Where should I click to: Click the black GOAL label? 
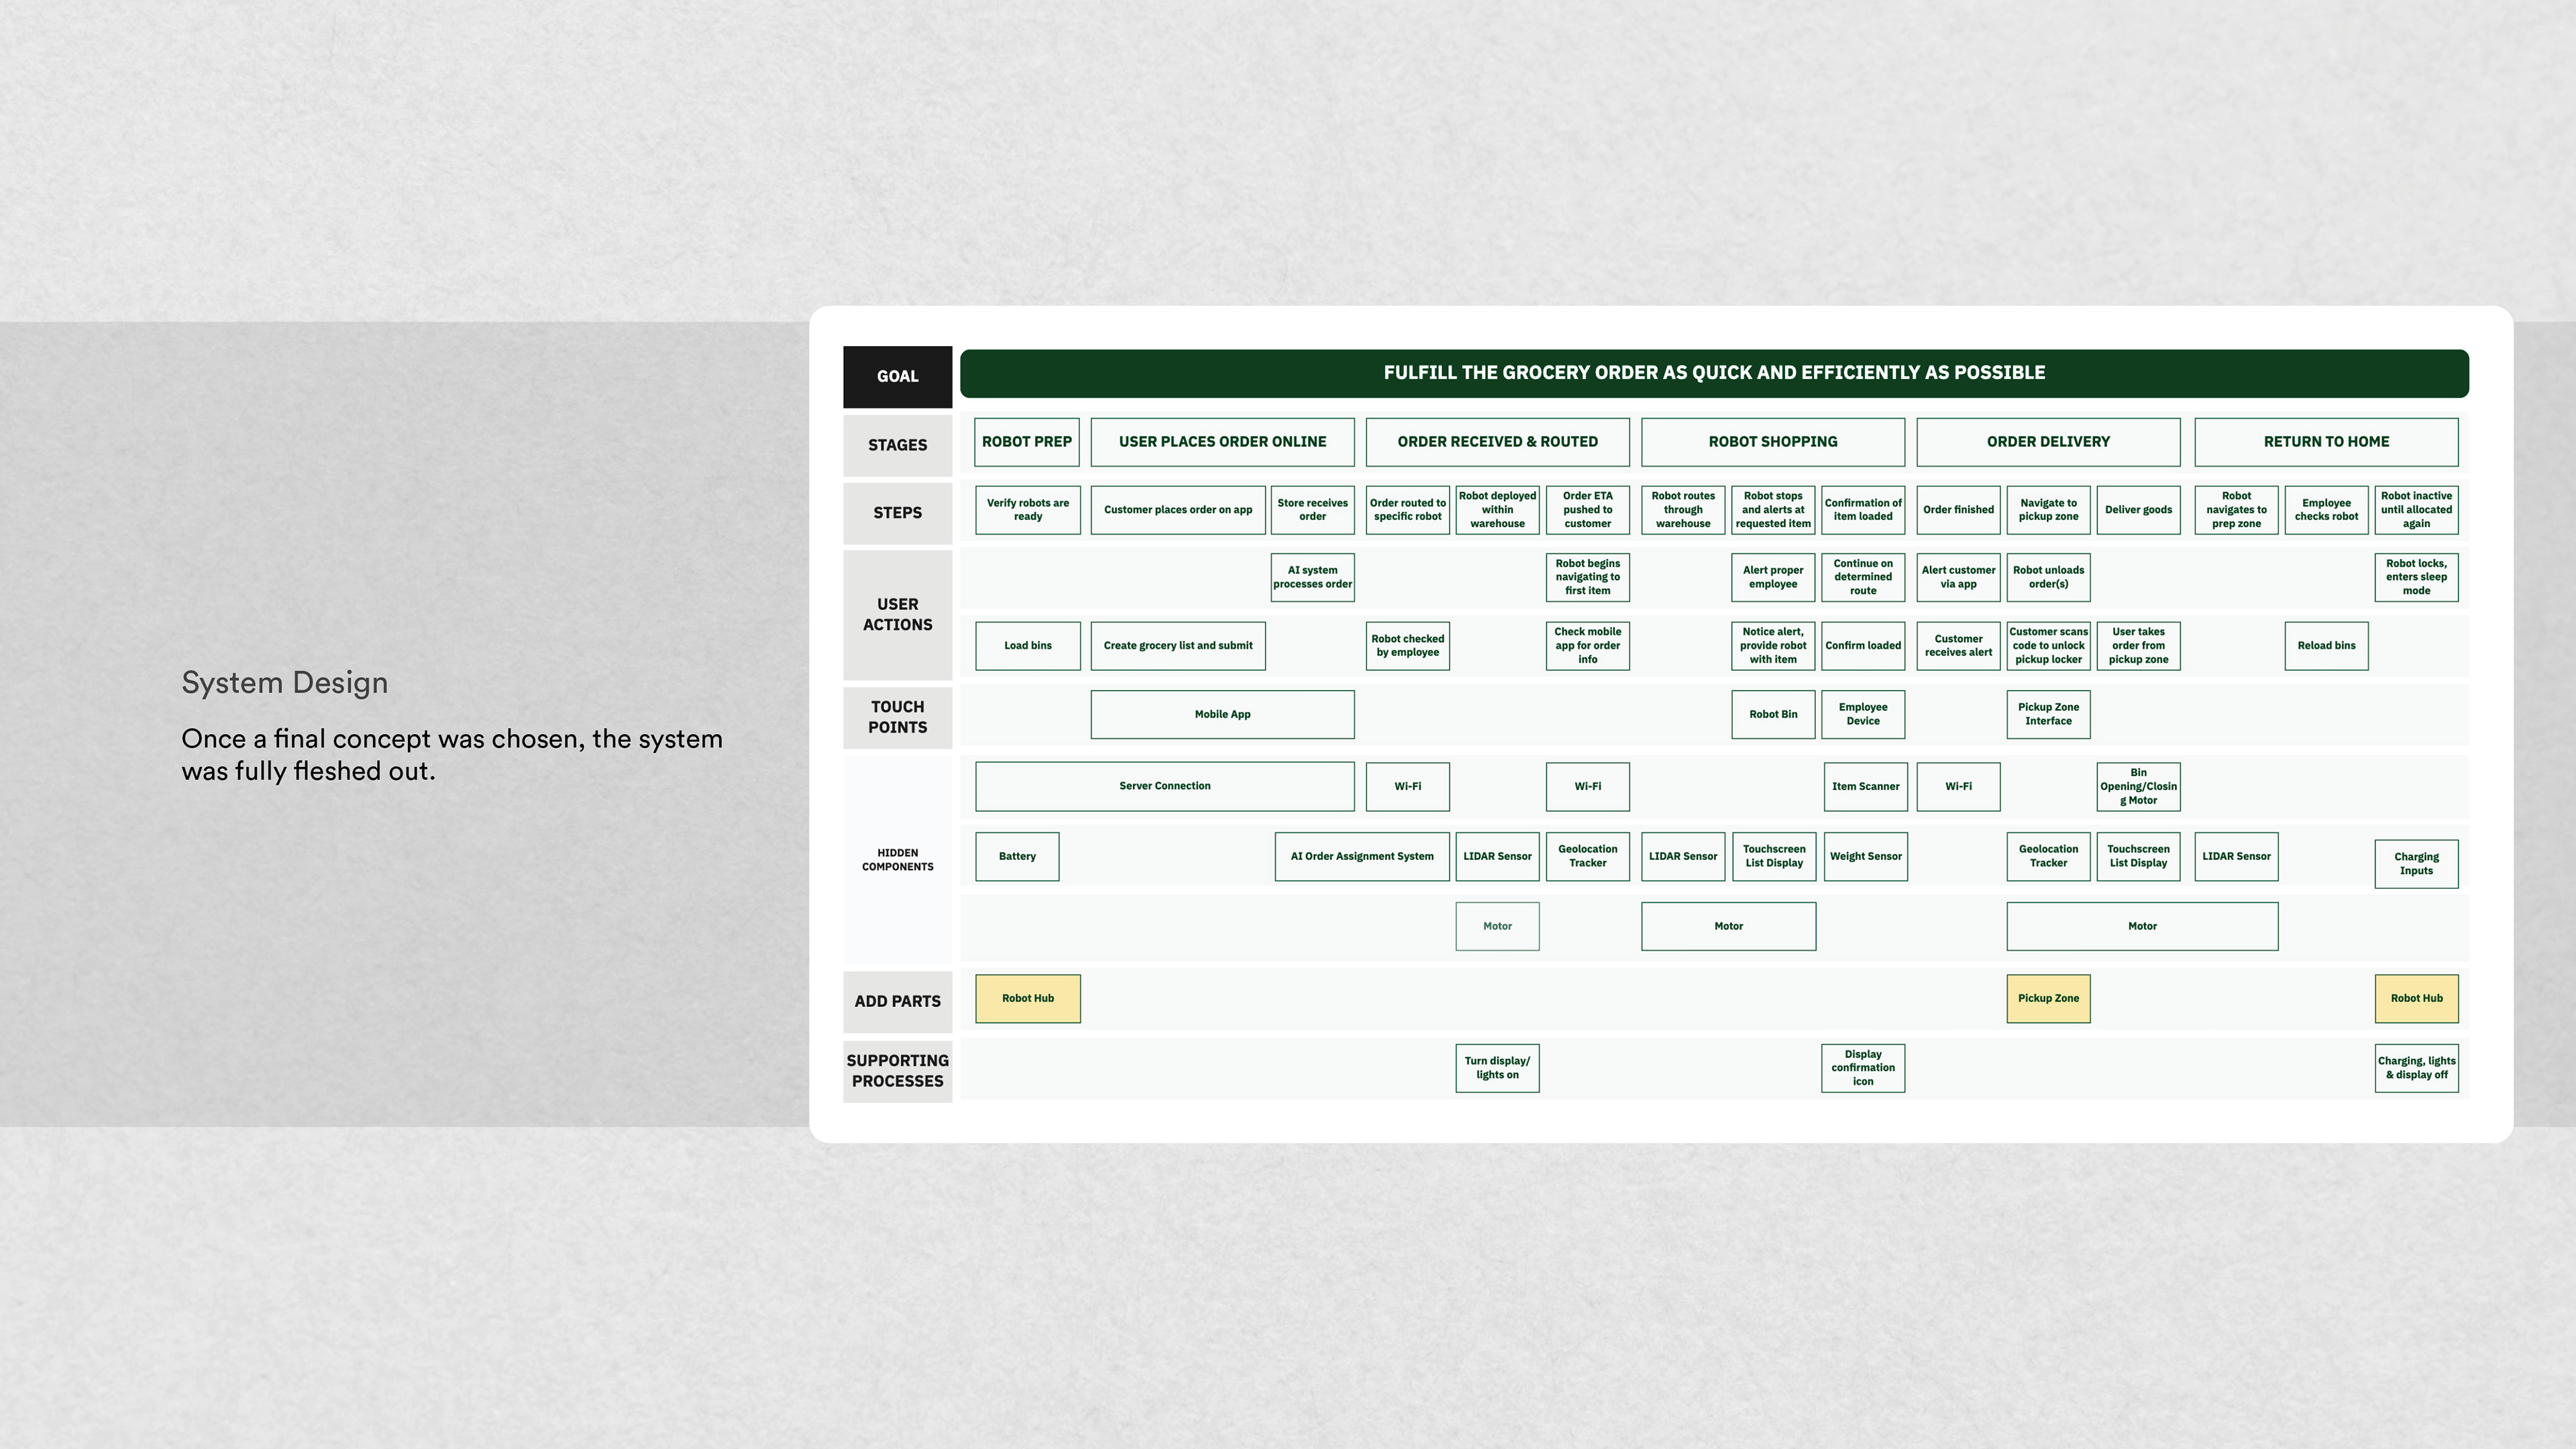coord(897,377)
